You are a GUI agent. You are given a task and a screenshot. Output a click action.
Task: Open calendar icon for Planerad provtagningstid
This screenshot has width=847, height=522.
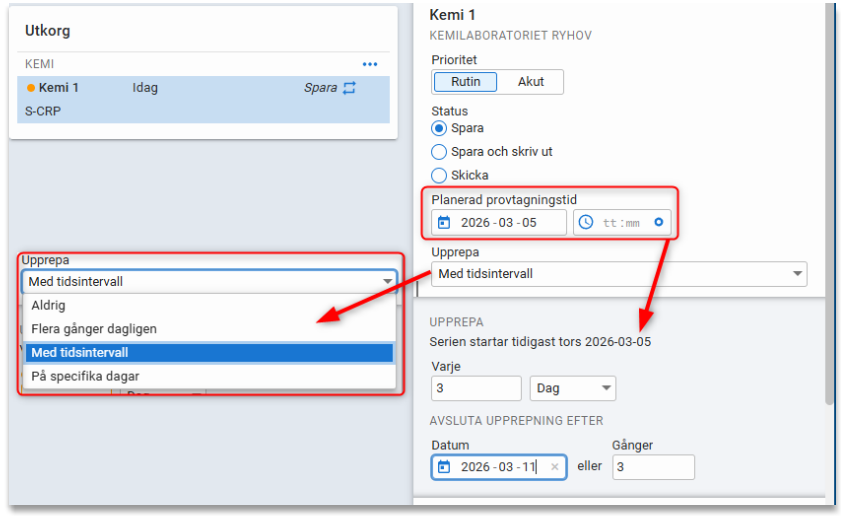(x=444, y=223)
